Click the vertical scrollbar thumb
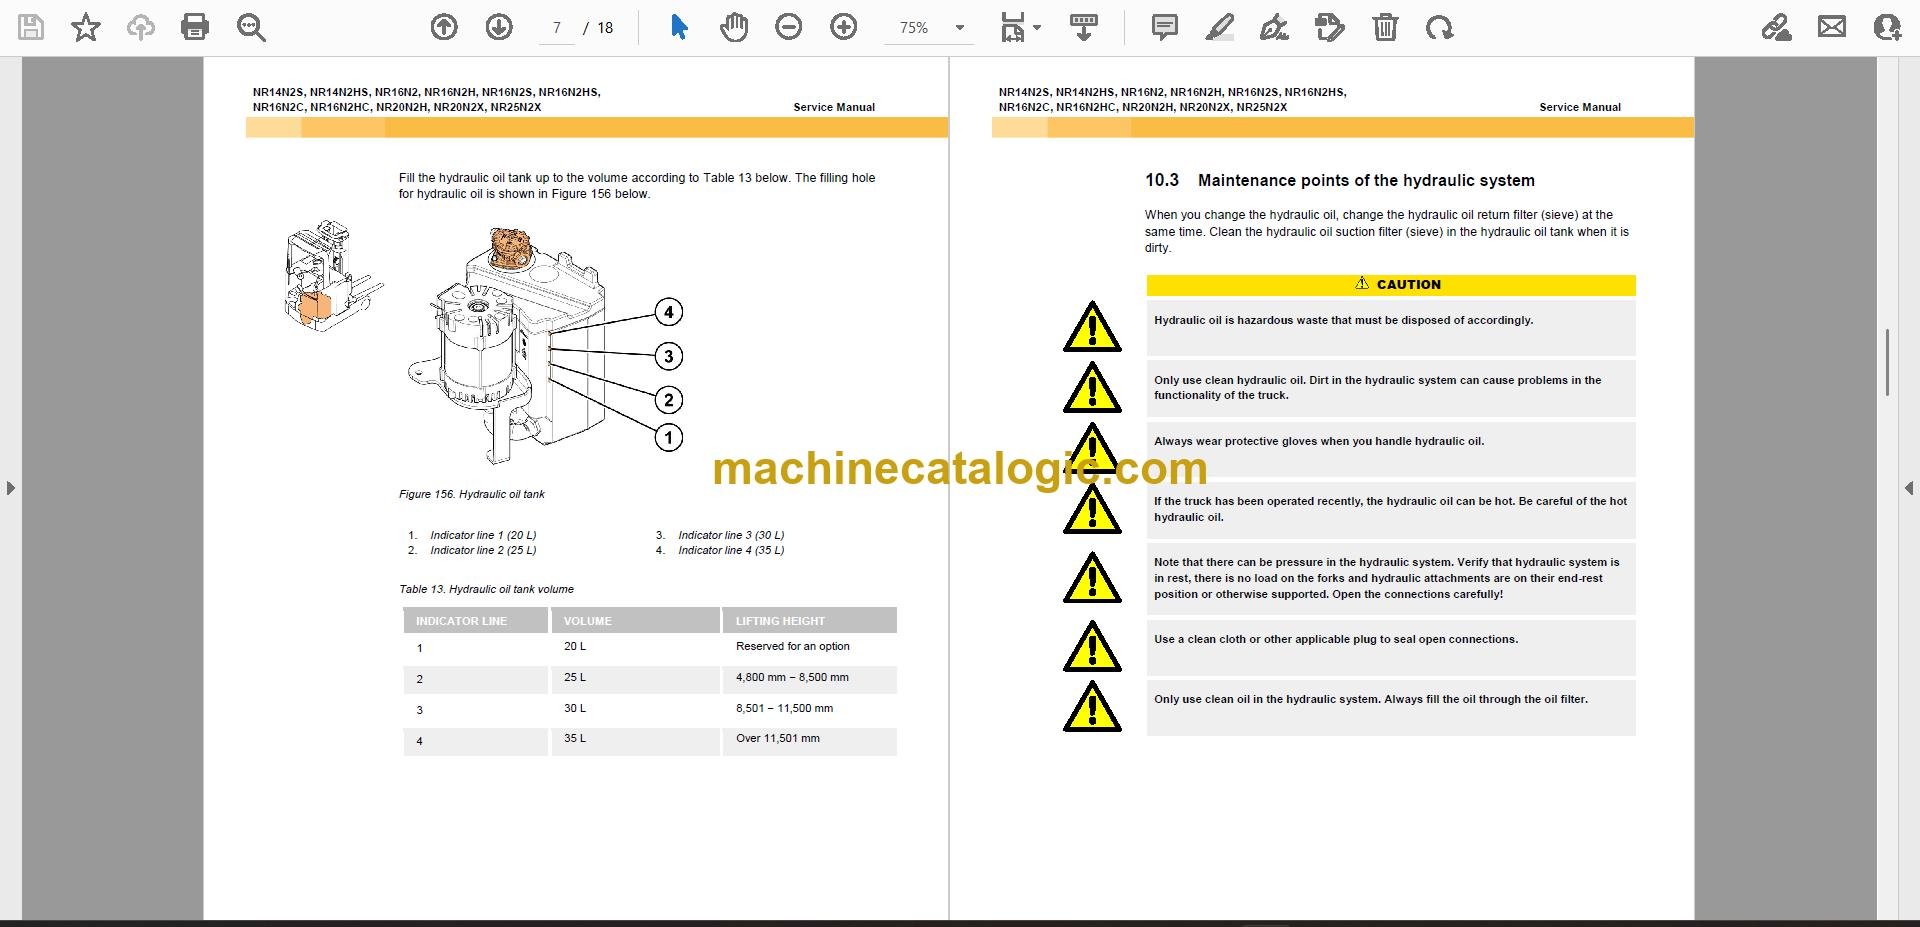1920x927 pixels. click(1887, 362)
